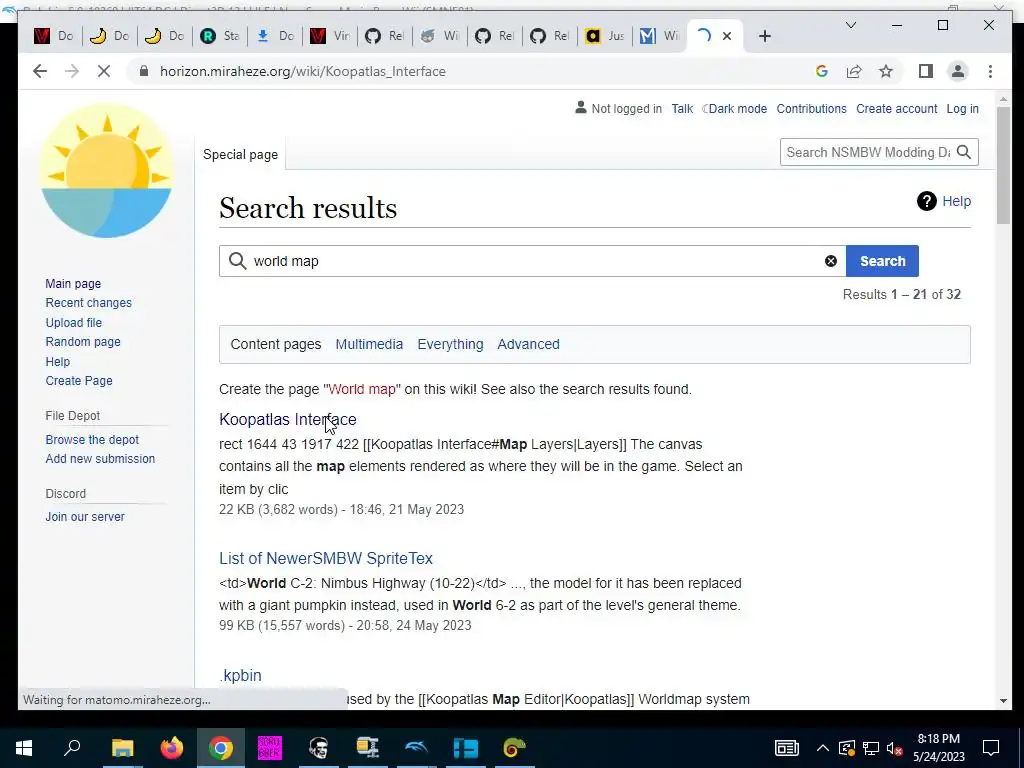
Task: Open the Talk link at top
Action: click(x=682, y=108)
